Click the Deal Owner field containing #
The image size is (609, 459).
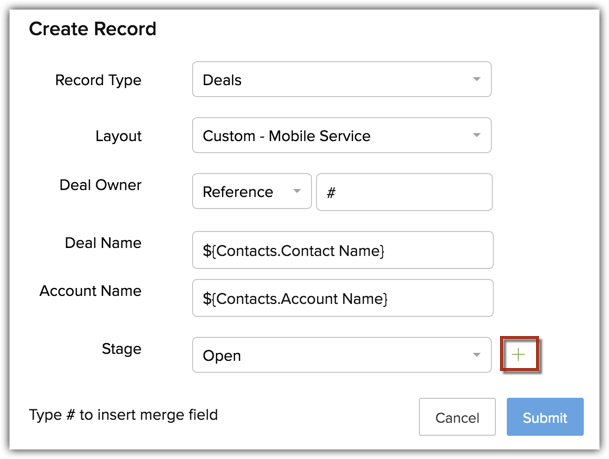coord(404,192)
